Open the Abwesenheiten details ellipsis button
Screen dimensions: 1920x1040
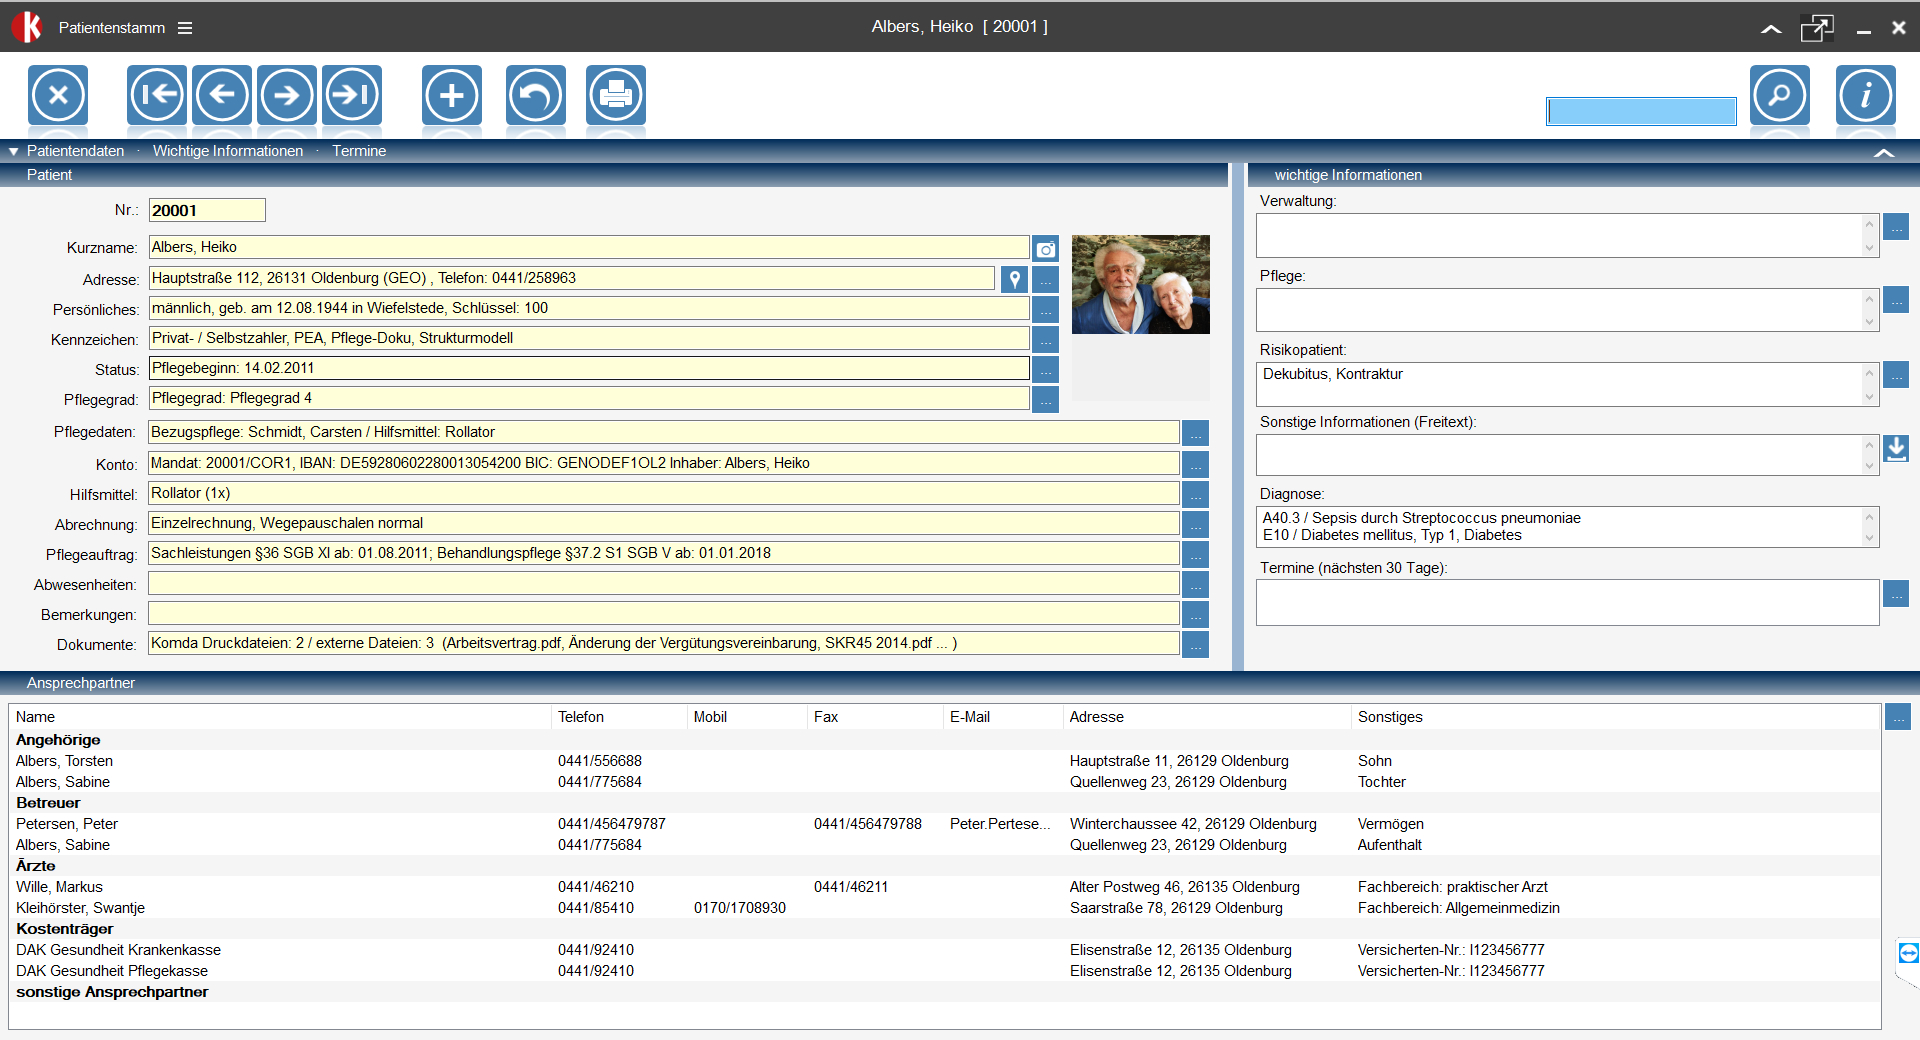click(x=1196, y=584)
